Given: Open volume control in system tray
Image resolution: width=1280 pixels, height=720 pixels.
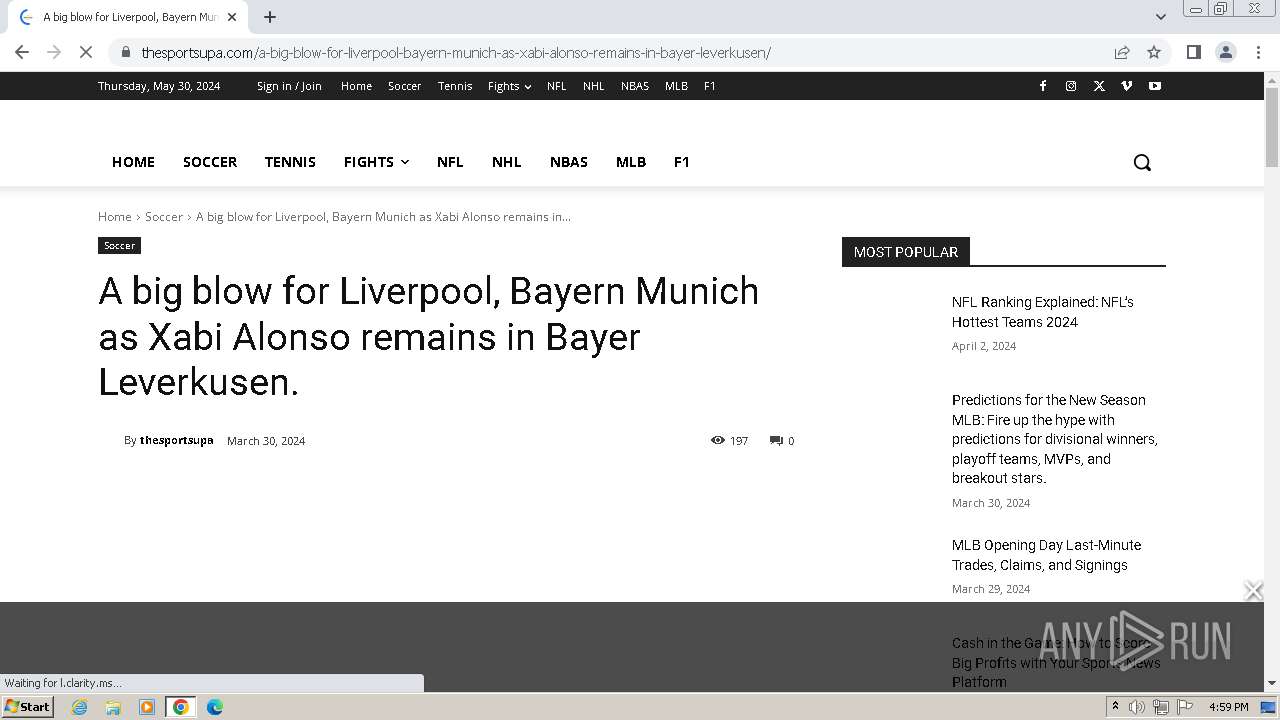Looking at the screenshot, I should [x=1137, y=707].
